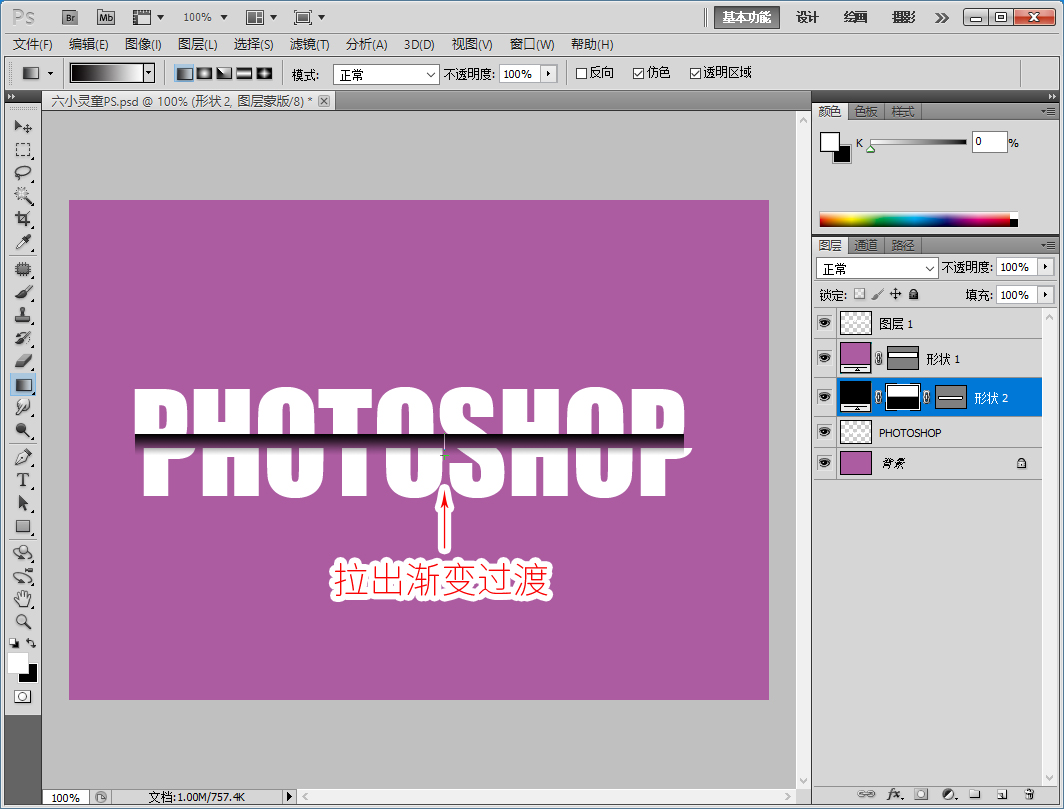Delete layer using trash icon
Screen dimensions: 1064x809
[x=1029, y=794]
